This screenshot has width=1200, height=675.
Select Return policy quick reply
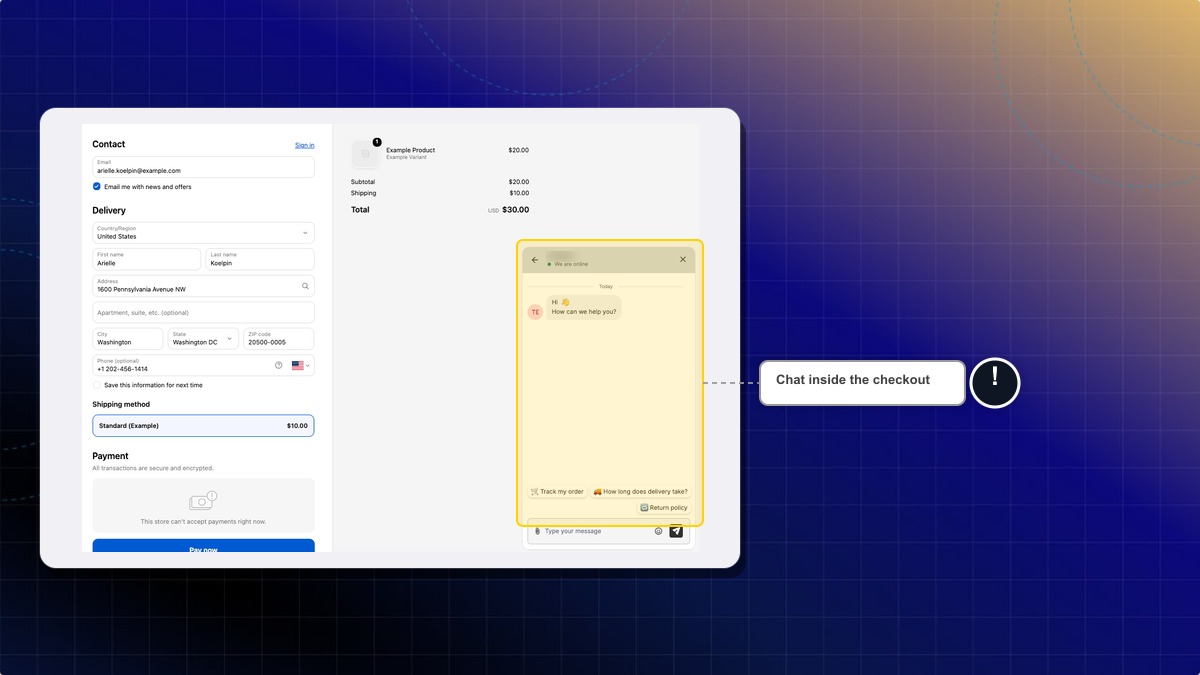point(664,508)
